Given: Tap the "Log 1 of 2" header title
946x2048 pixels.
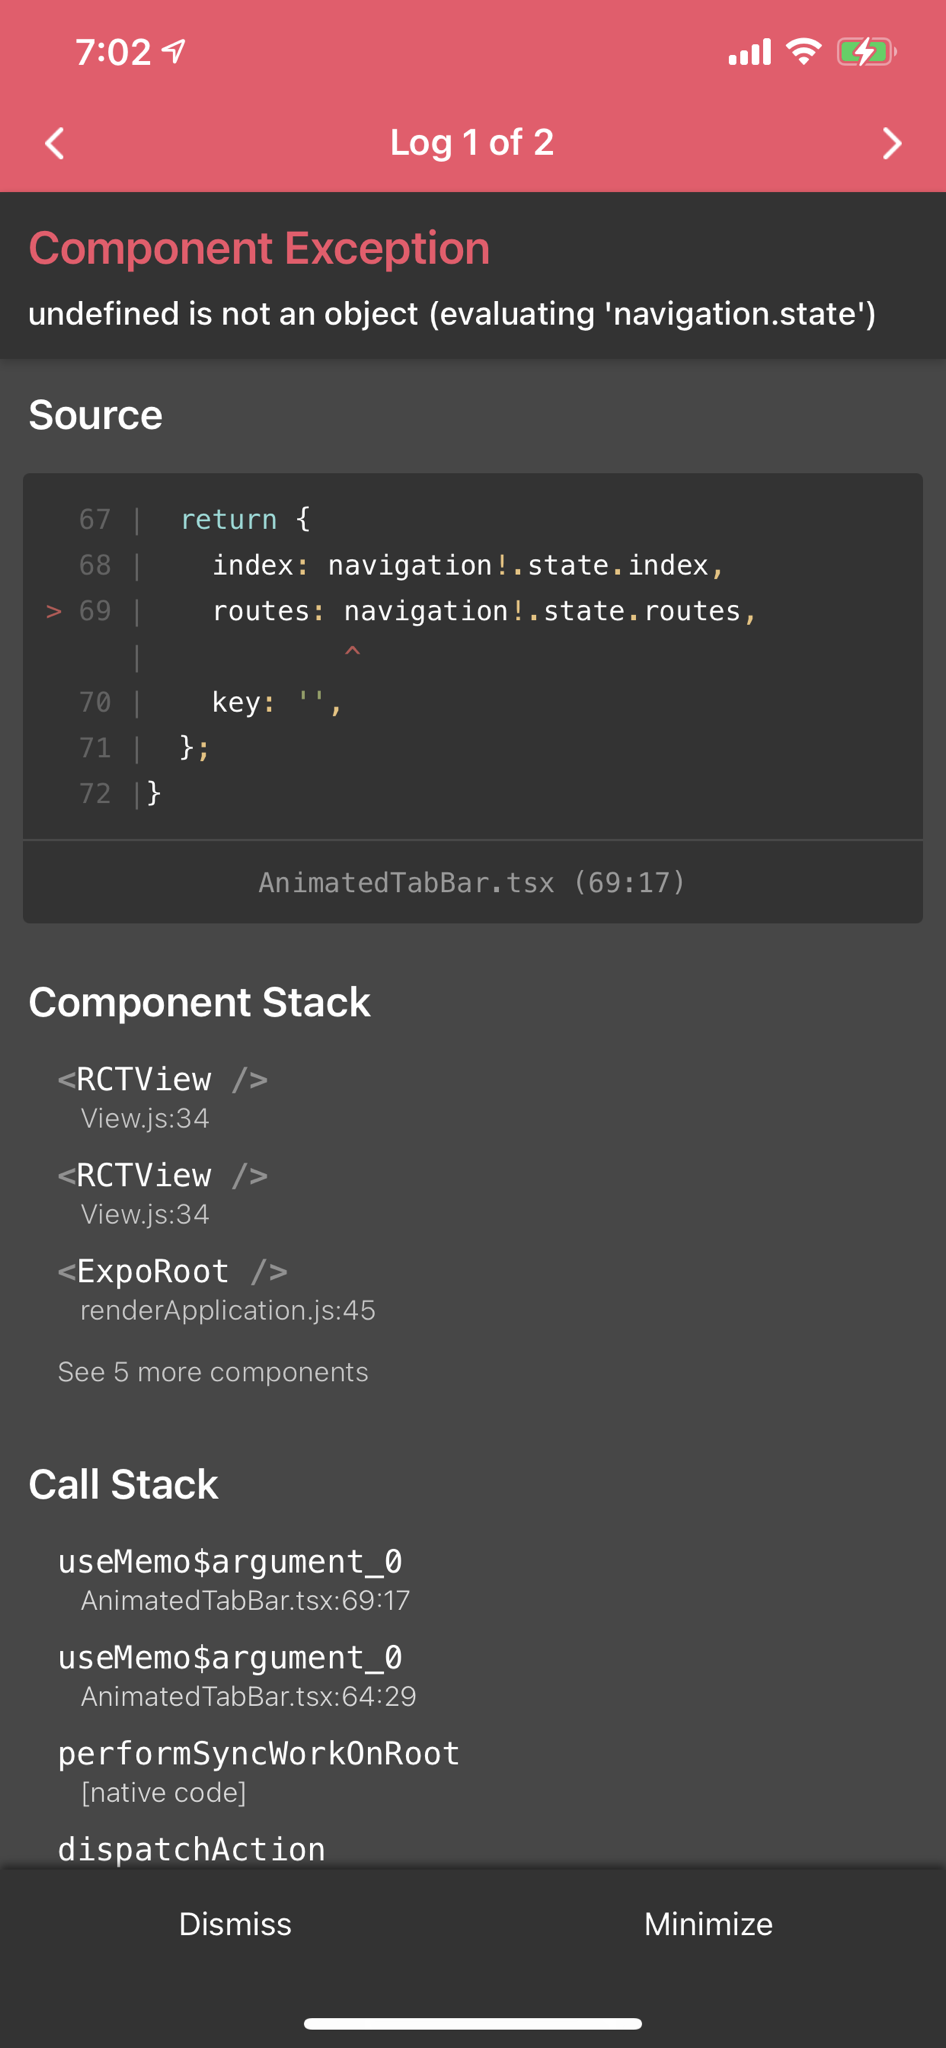Looking at the screenshot, I should click(472, 143).
